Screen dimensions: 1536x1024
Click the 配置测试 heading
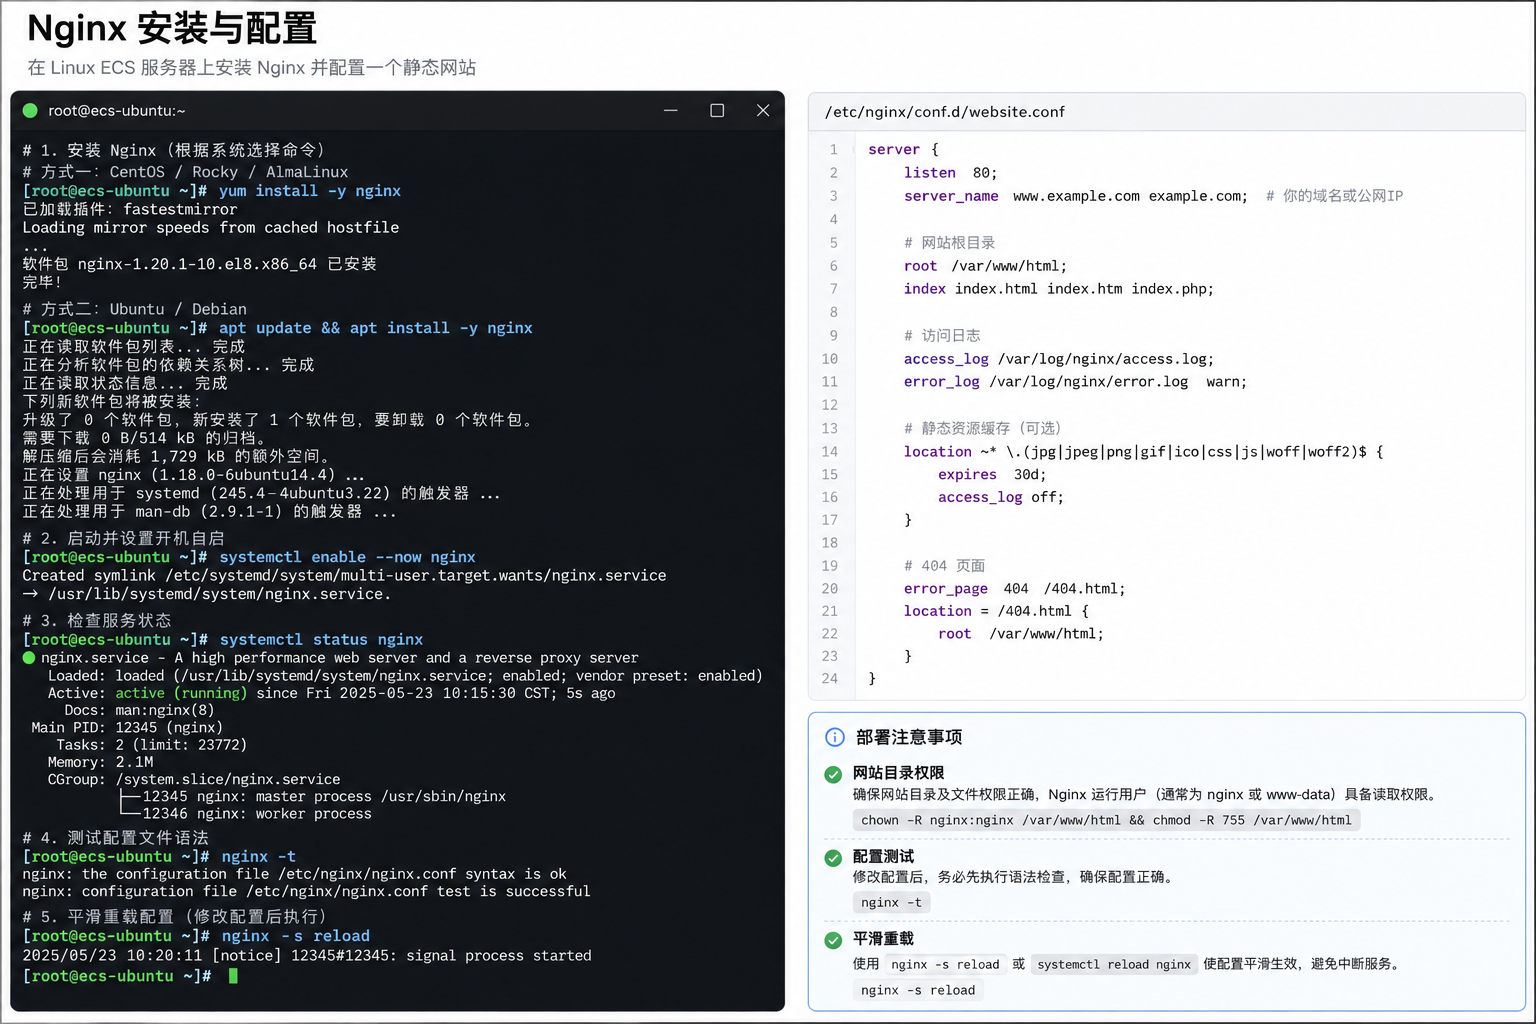point(883,857)
